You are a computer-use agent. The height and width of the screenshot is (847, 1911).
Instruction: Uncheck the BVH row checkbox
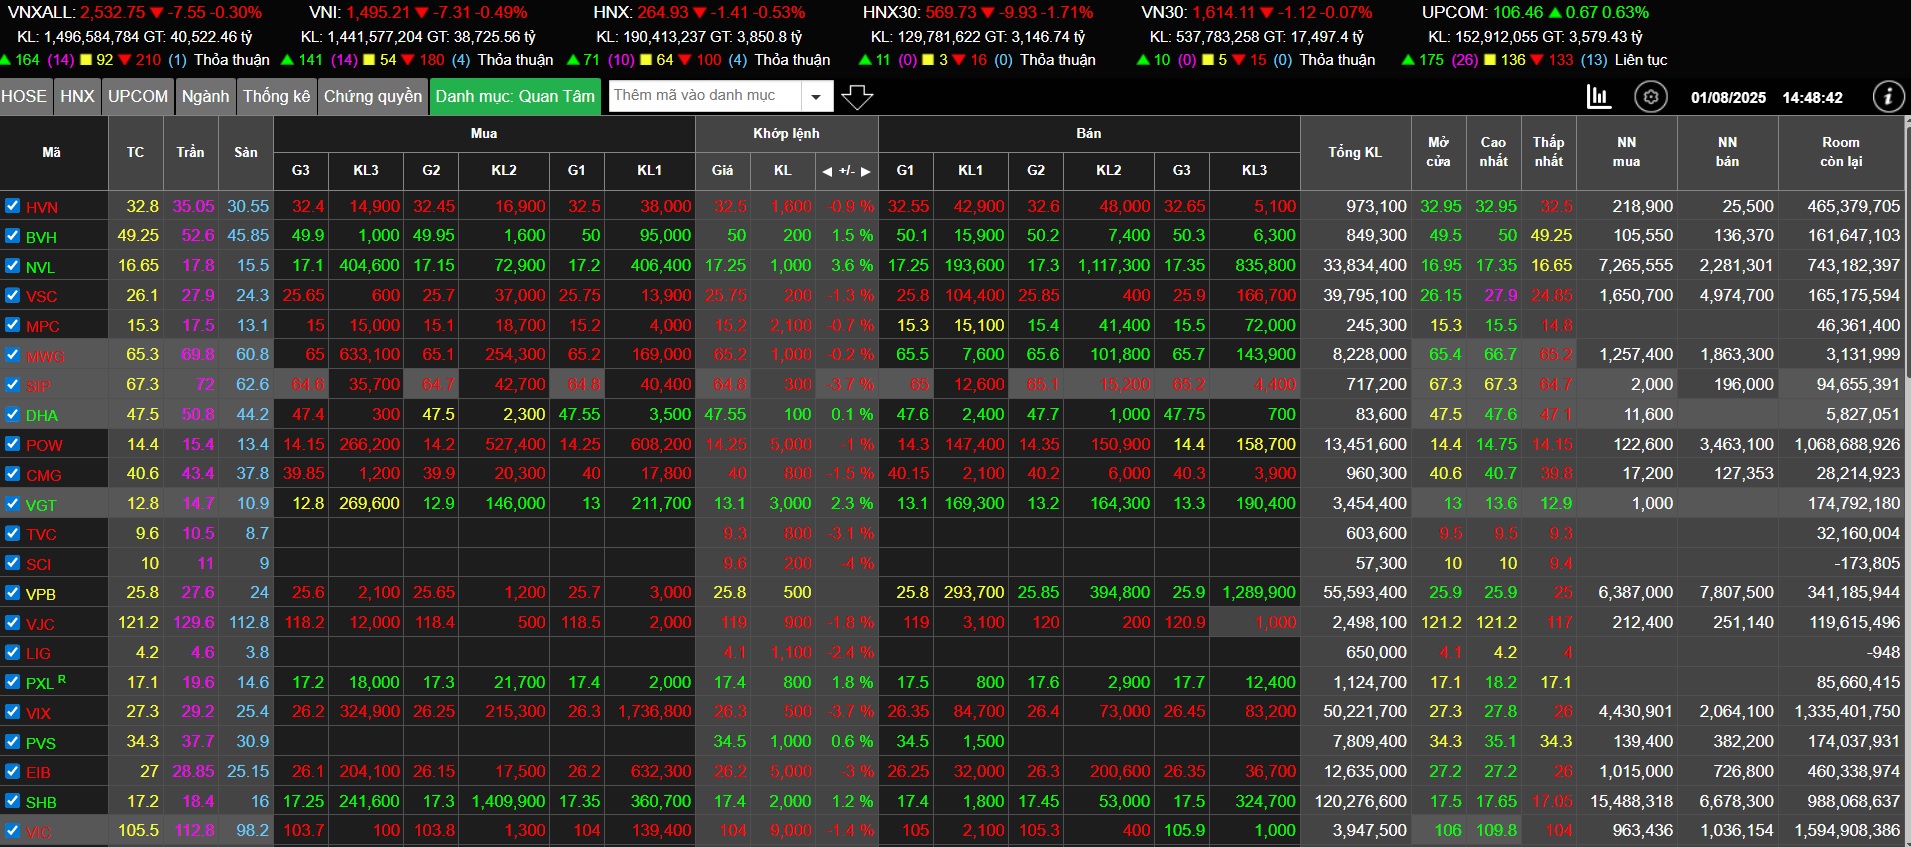[x=12, y=236]
